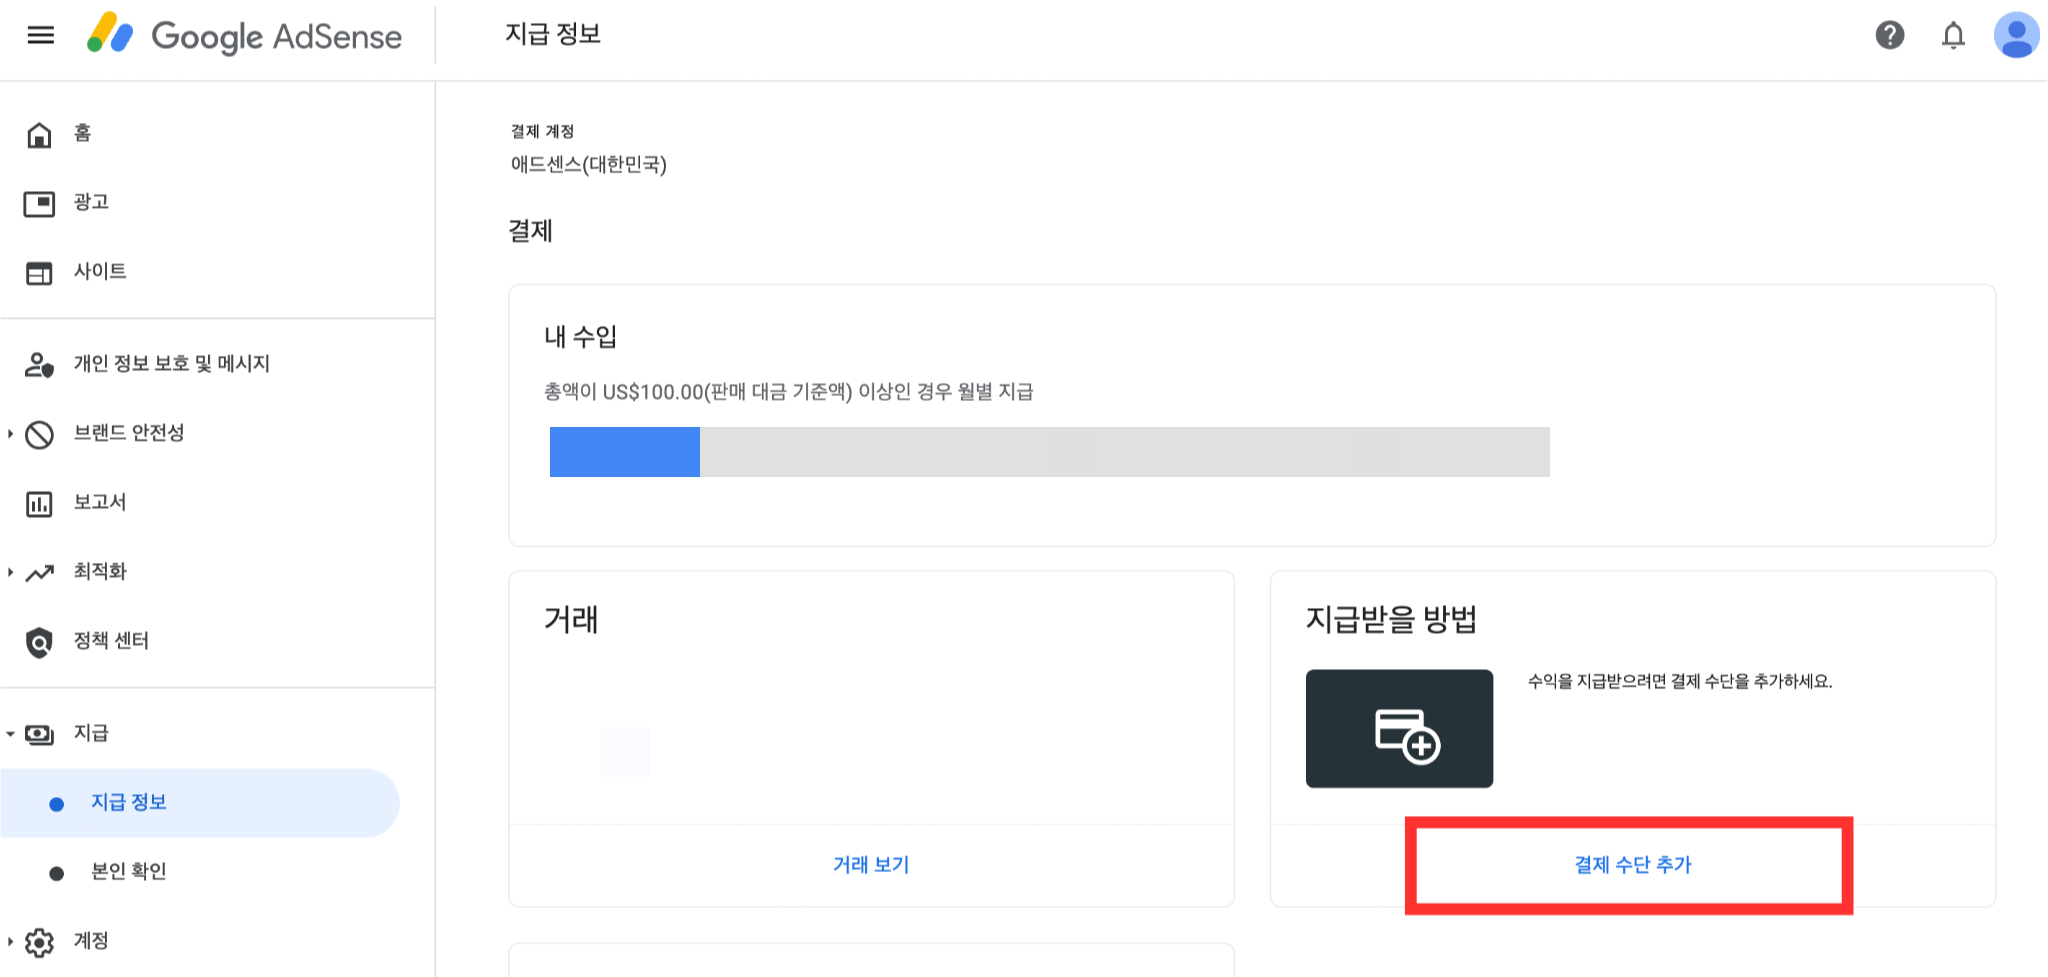Viewport: 2048px width, 977px height.
Task: Select the 지급 정보 radio bullet
Action: click(x=56, y=802)
